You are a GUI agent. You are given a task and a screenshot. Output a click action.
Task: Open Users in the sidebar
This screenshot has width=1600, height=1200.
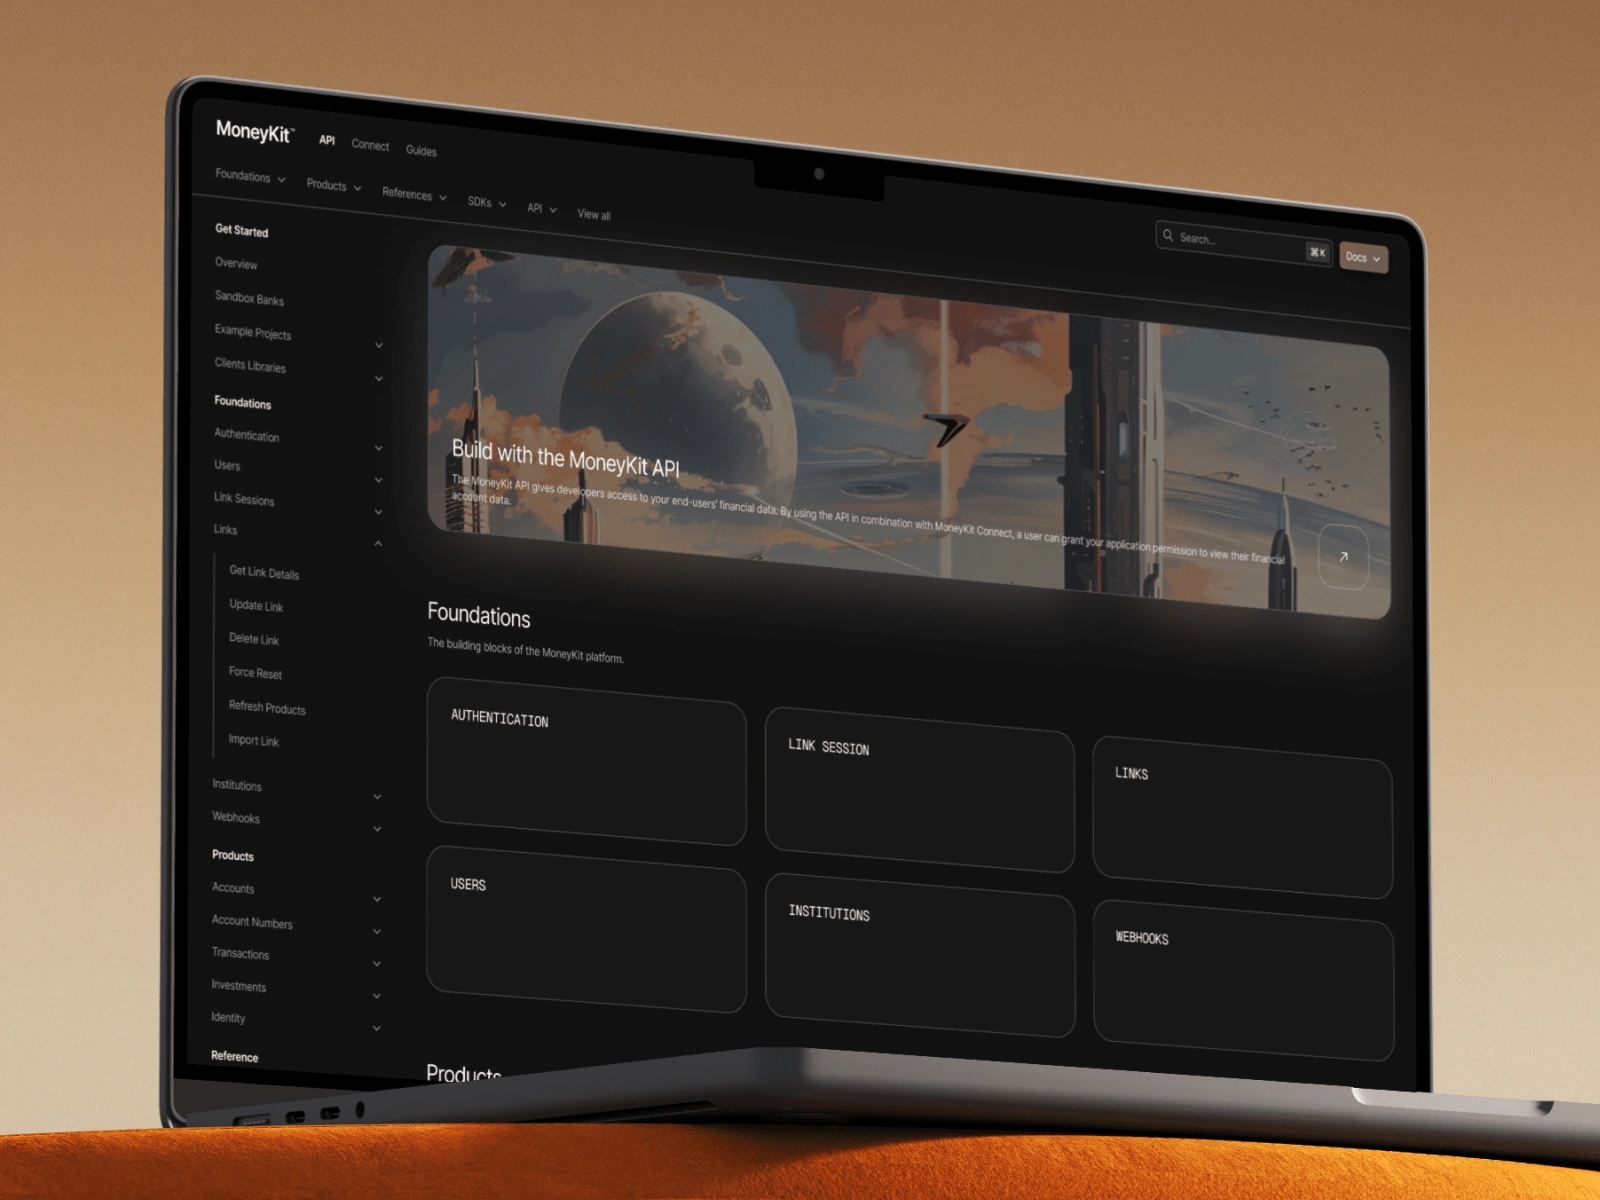227,466
